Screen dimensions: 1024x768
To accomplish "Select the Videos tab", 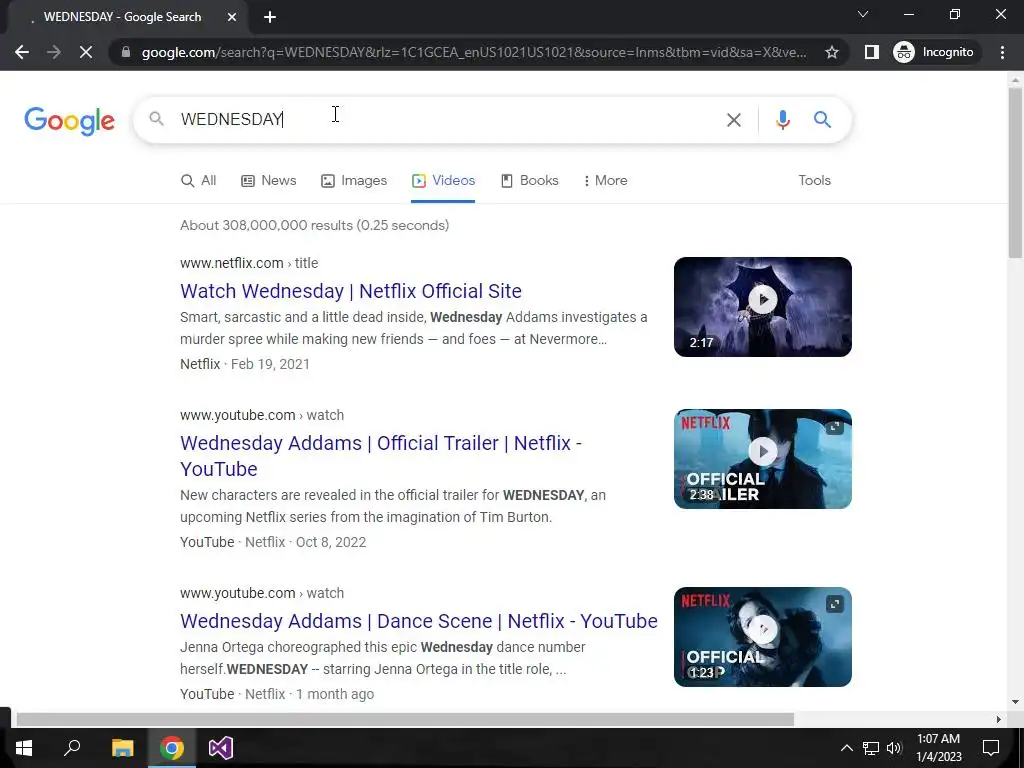I will coord(443,181).
